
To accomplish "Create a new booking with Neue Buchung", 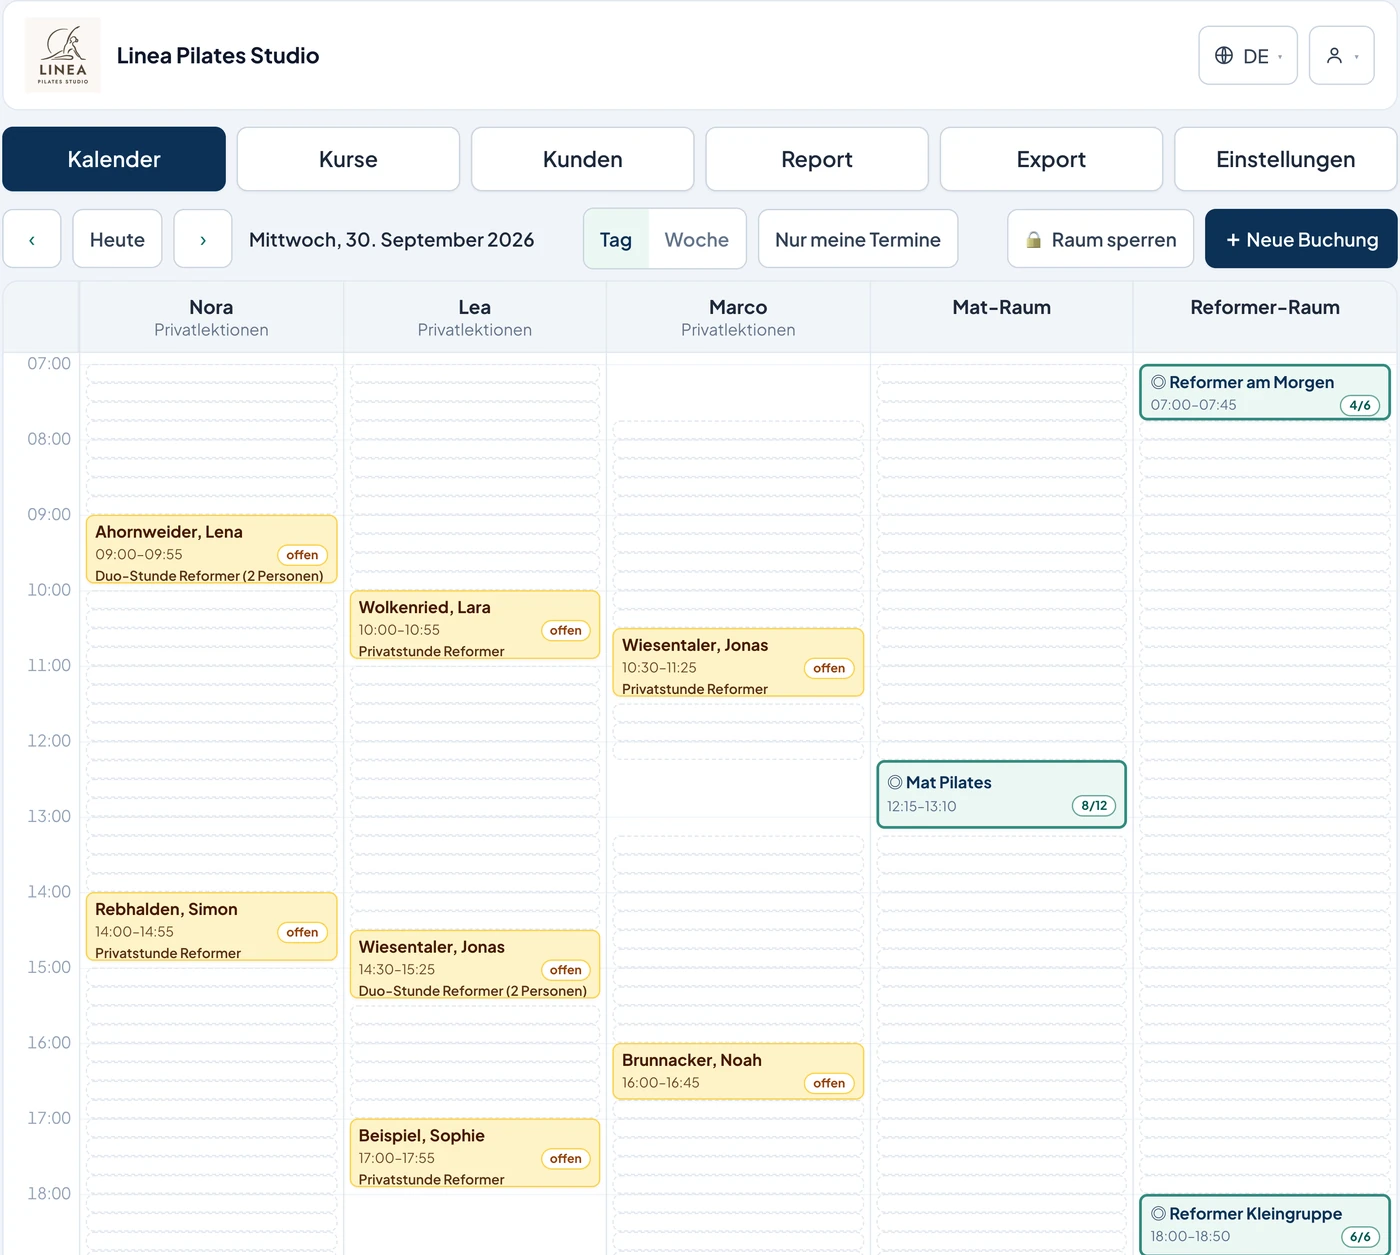I will pyautogui.click(x=1301, y=239).
